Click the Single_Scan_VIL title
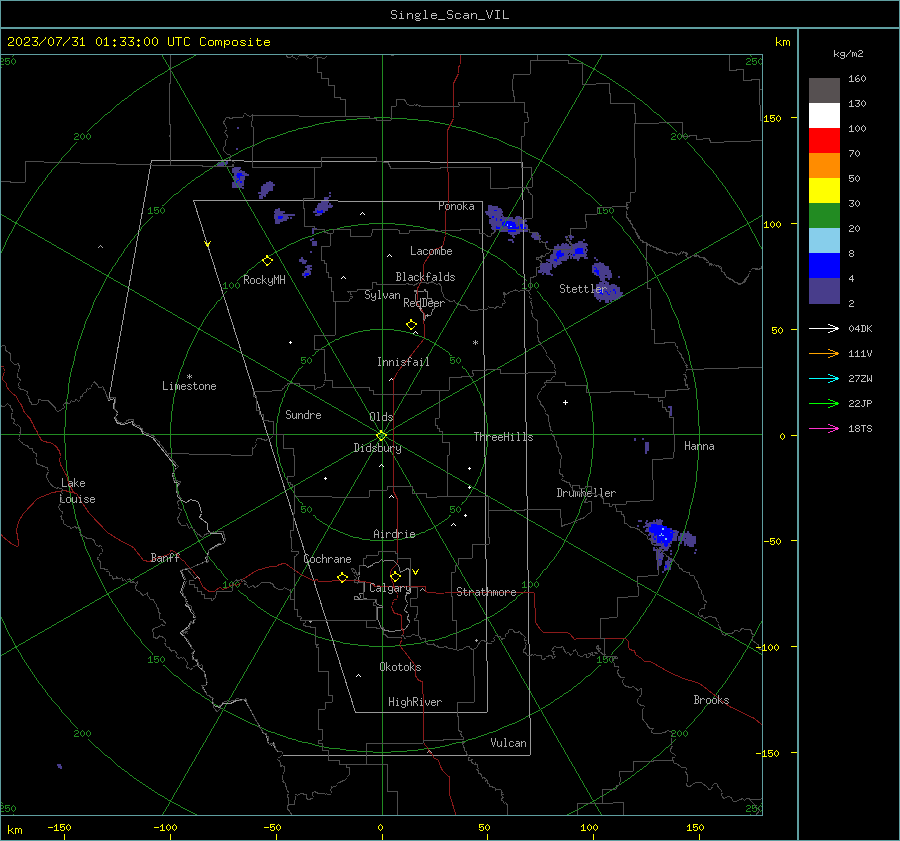 click(449, 15)
